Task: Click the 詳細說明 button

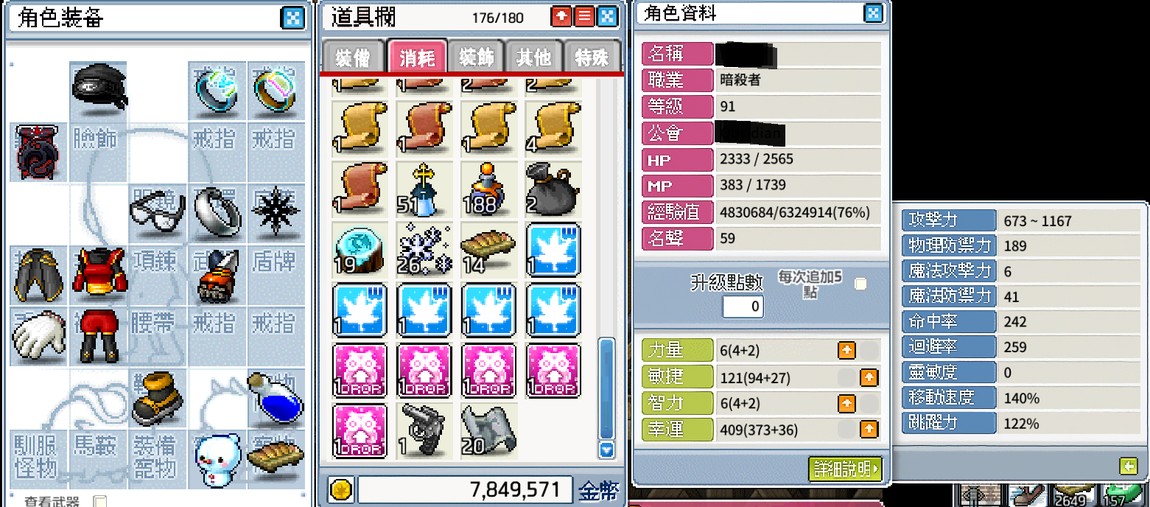Action: coord(844,469)
